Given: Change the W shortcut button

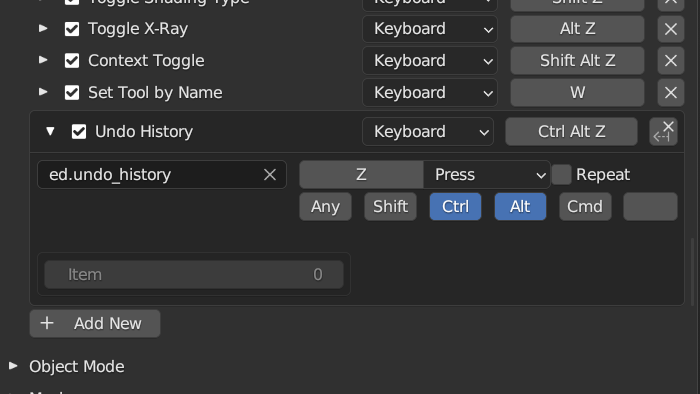Looking at the screenshot, I should pos(577,93).
